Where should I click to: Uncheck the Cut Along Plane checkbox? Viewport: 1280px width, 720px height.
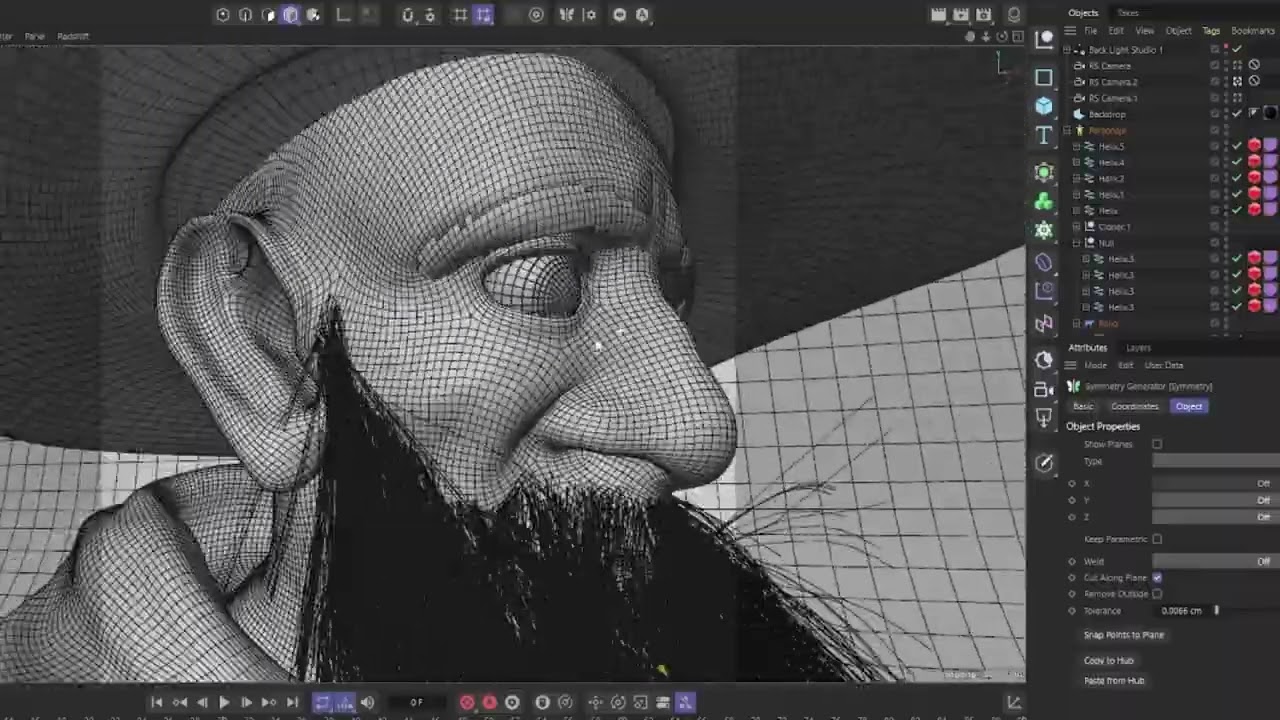1157,578
